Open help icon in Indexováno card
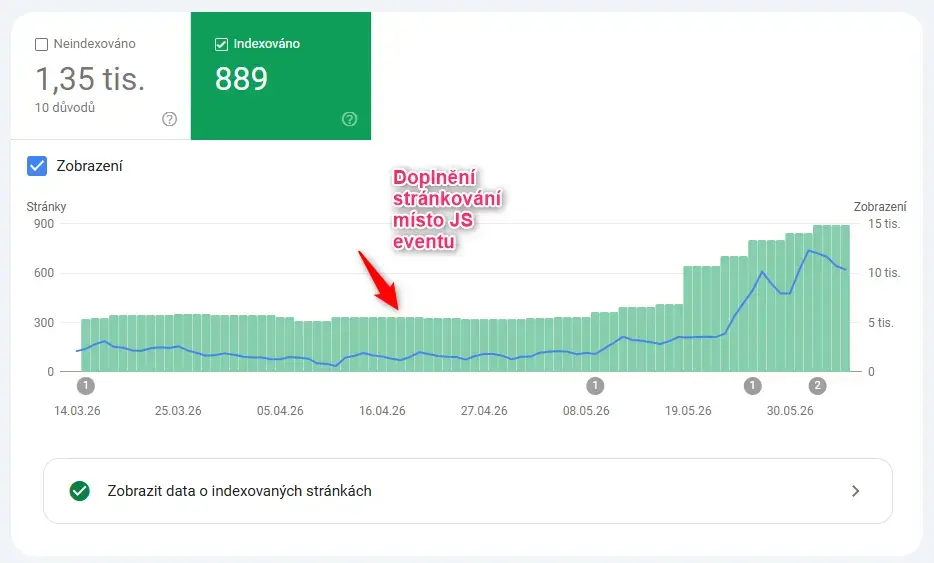The width and height of the screenshot is (934, 563). (x=350, y=119)
